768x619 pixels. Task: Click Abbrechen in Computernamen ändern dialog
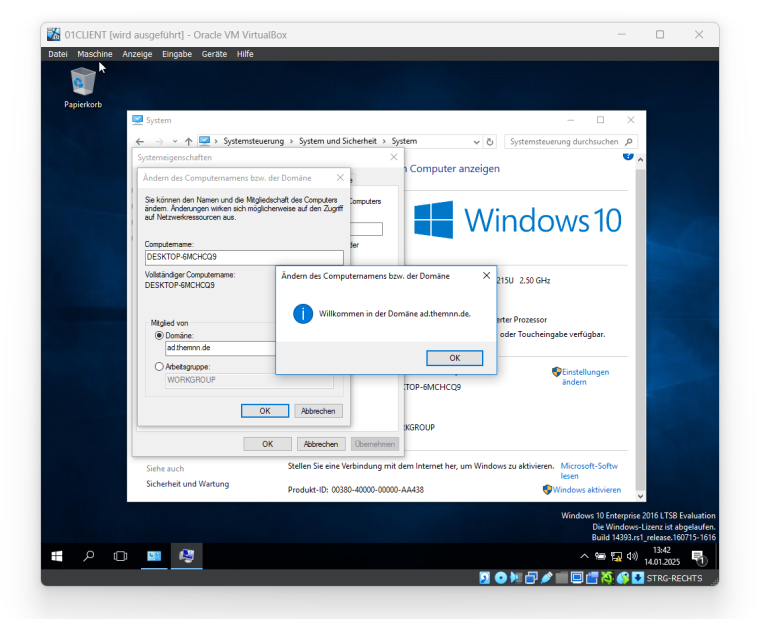pos(318,411)
